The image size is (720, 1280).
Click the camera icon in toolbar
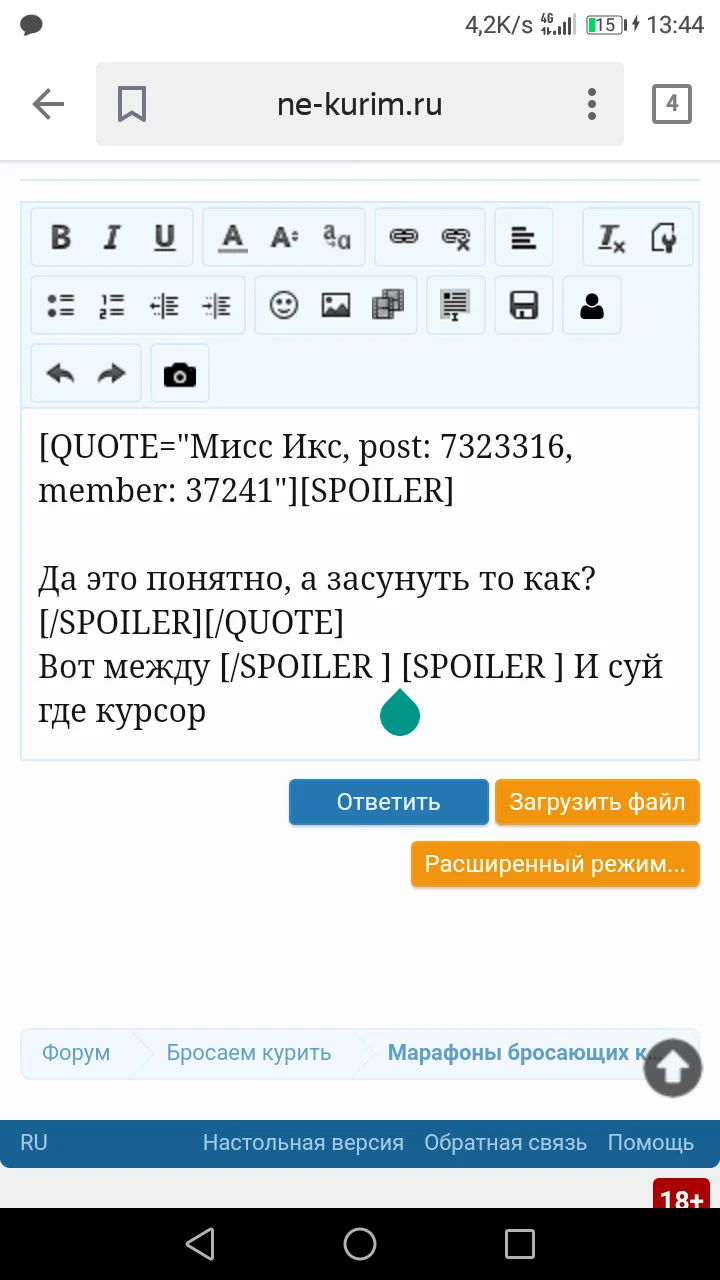click(180, 374)
